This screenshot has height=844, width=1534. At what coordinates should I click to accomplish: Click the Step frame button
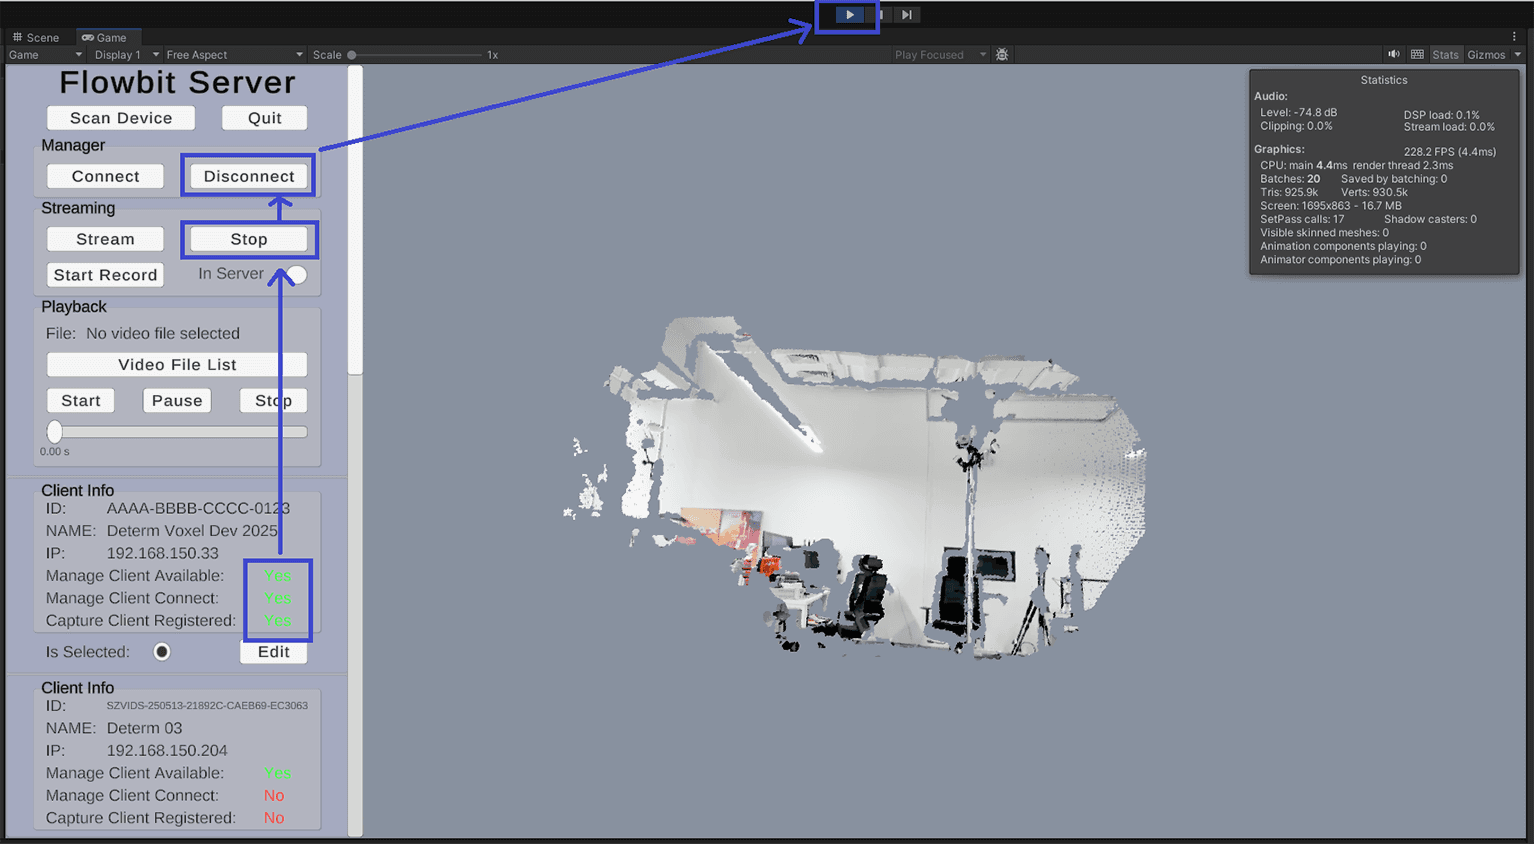click(x=906, y=14)
